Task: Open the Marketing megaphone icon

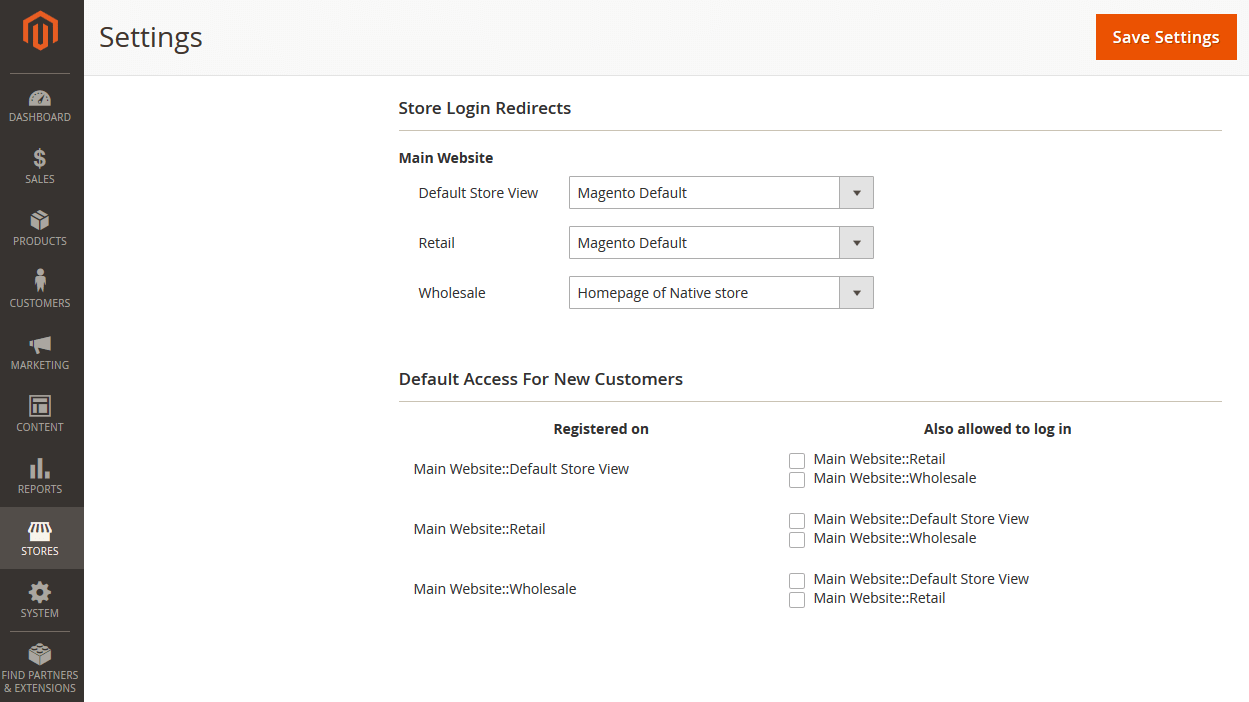Action: (x=40, y=345)
